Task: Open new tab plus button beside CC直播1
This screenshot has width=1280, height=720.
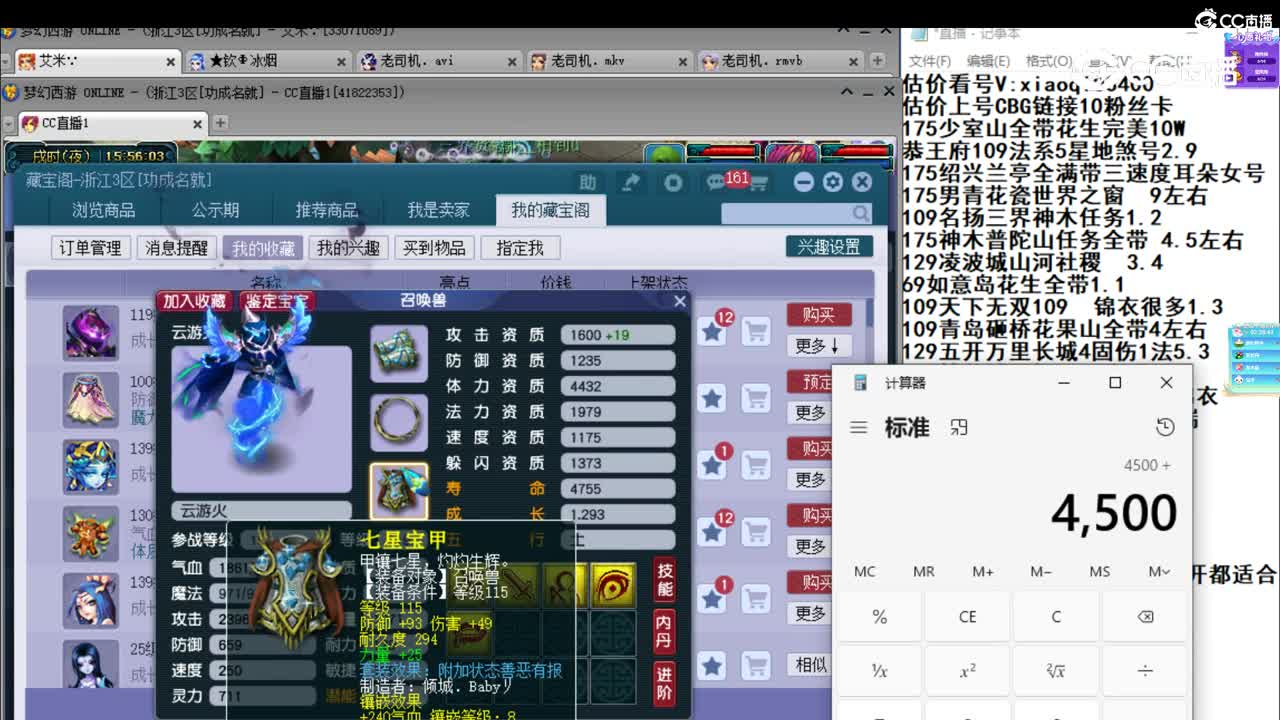Action: 221,123
